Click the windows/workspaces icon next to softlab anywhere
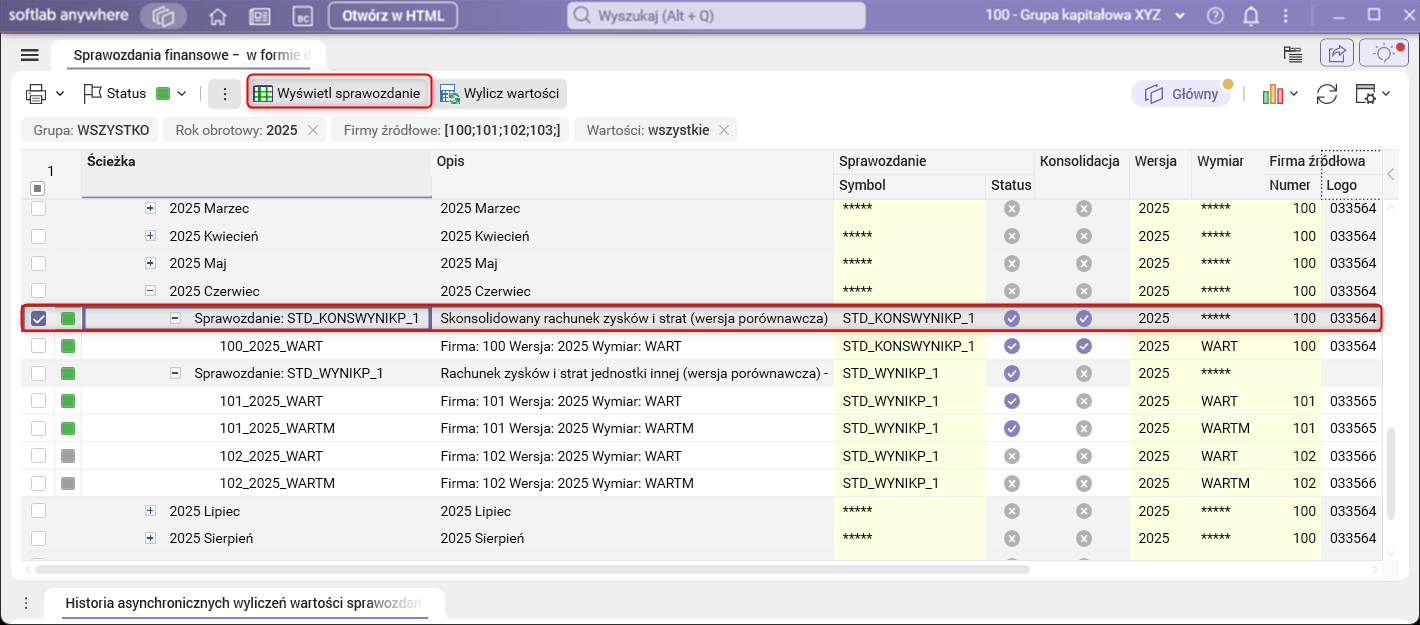This screenshot has height=625, width=1420. [163, 16]
